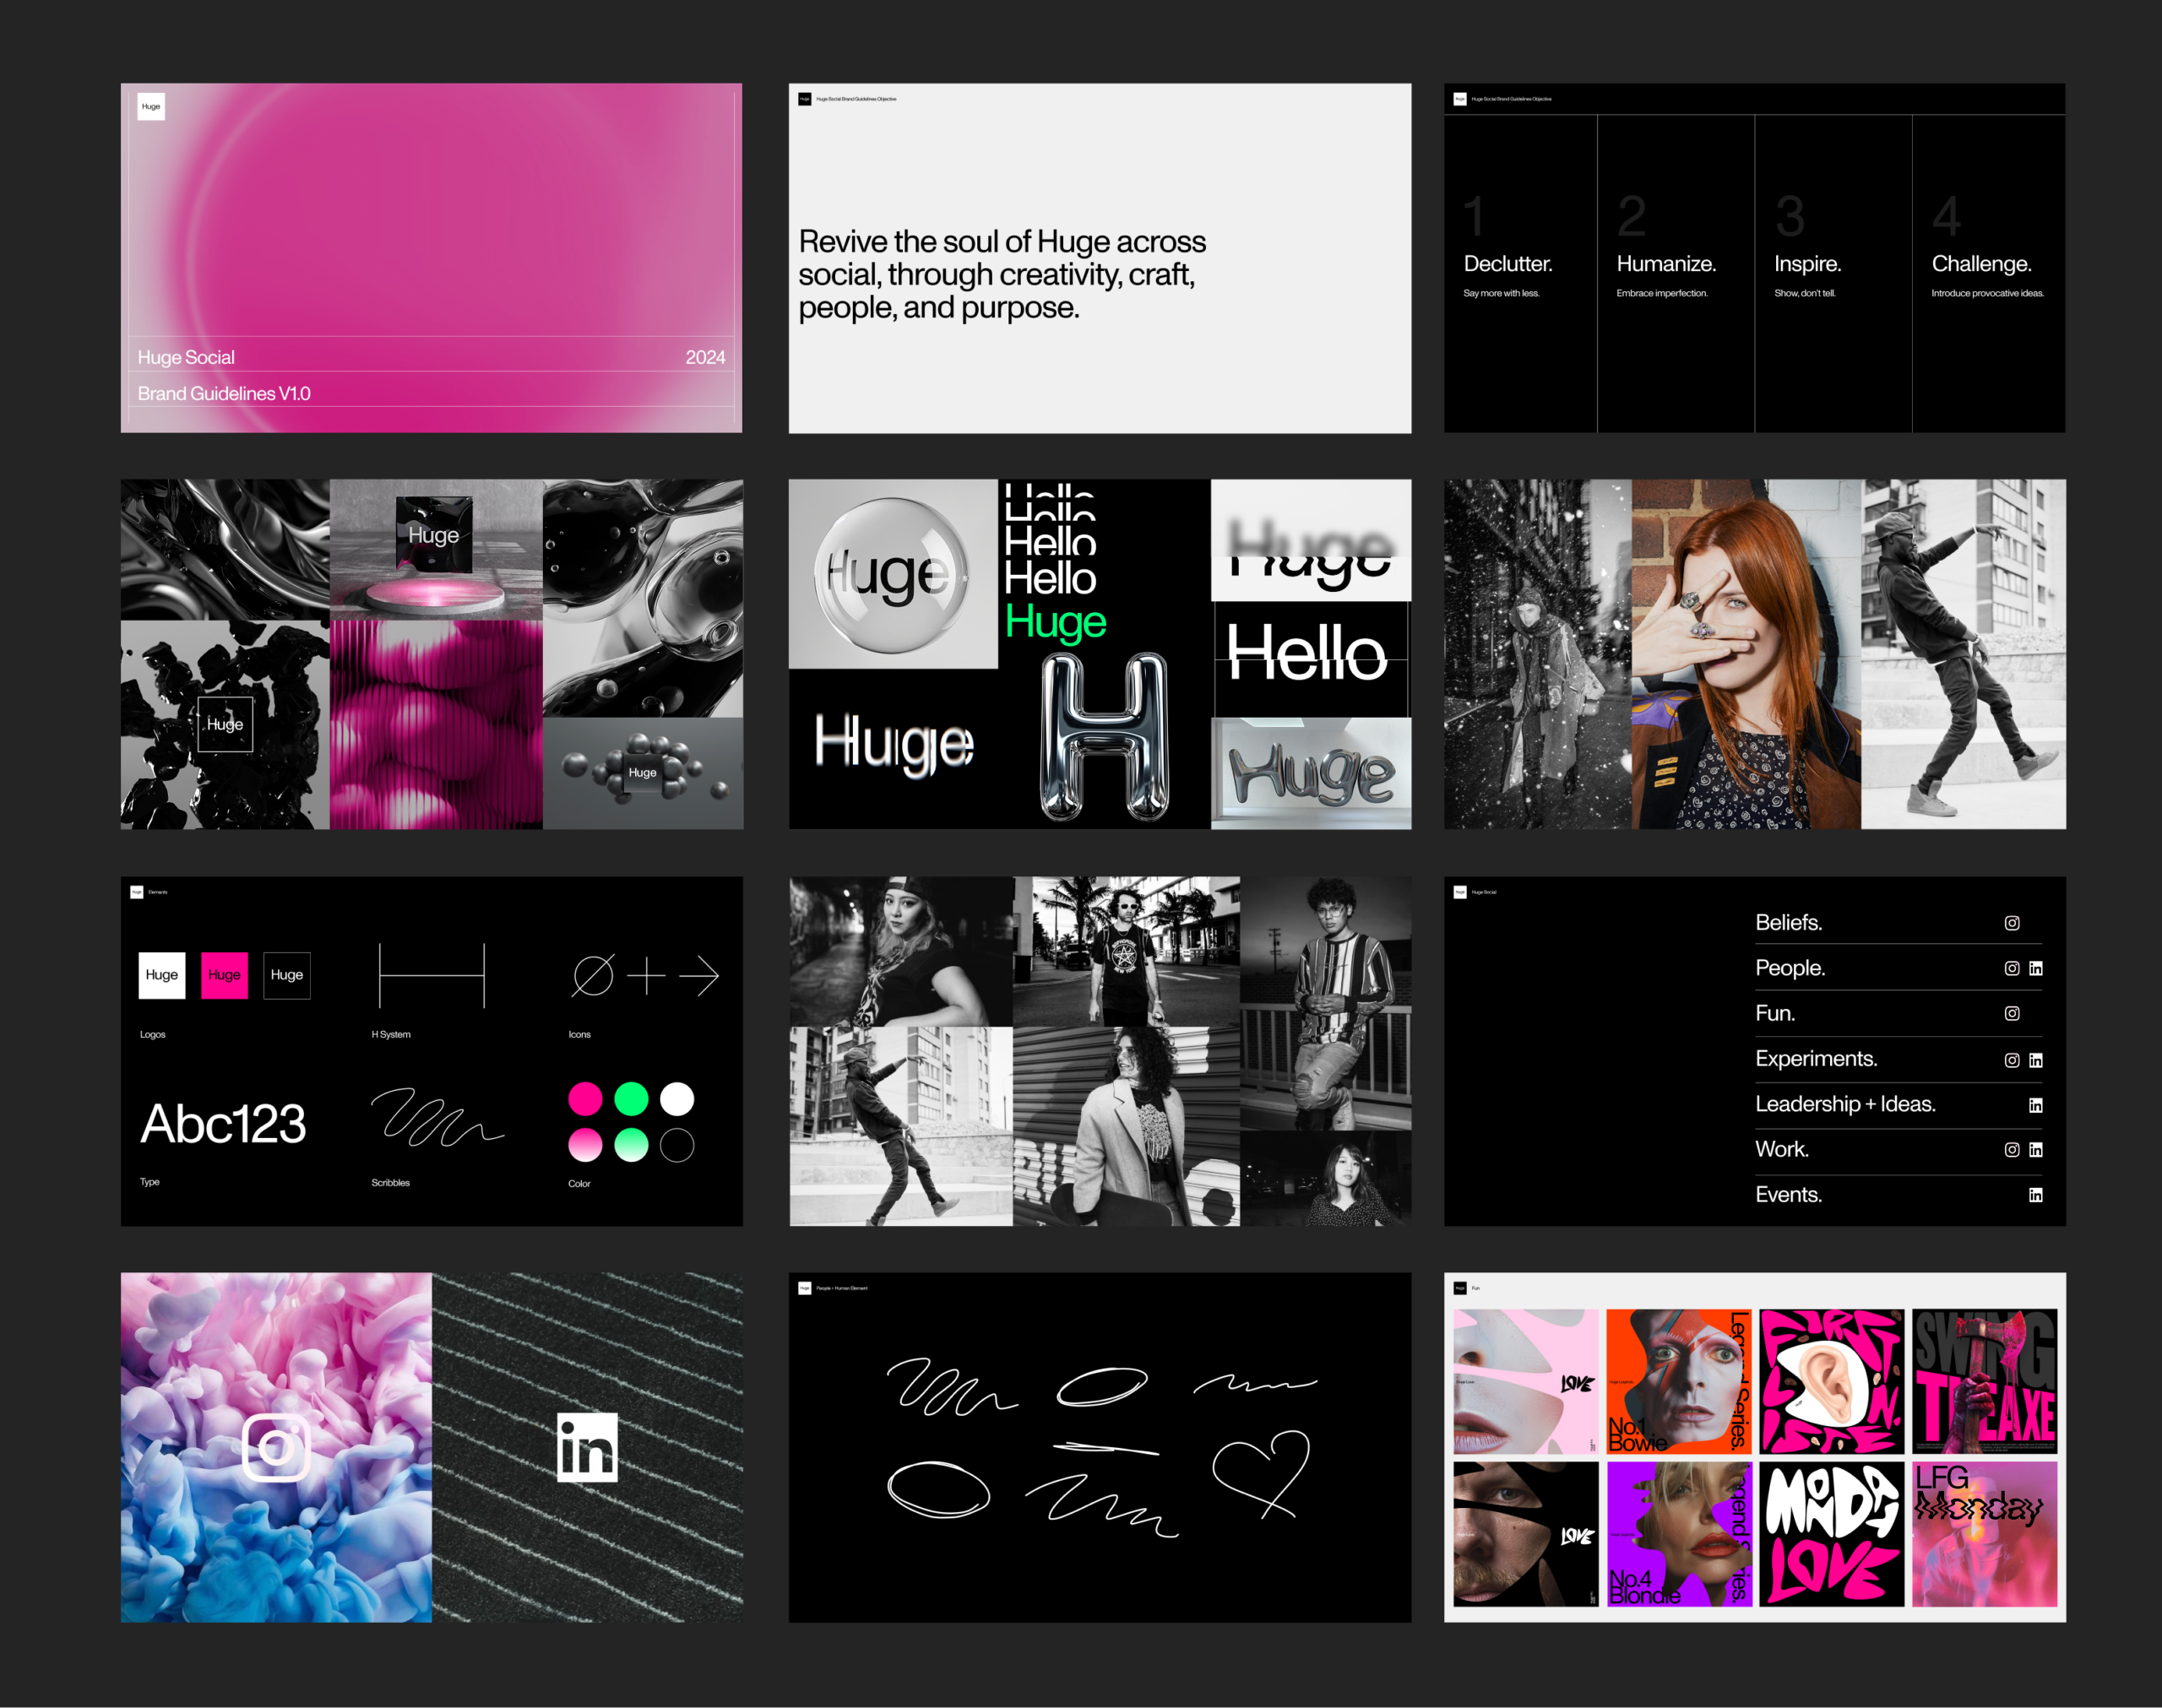Open the photo of person standing in snowfall
Viewport: 2162px width, 1708px height.
pyautogui.click(x=1538, y=654)
